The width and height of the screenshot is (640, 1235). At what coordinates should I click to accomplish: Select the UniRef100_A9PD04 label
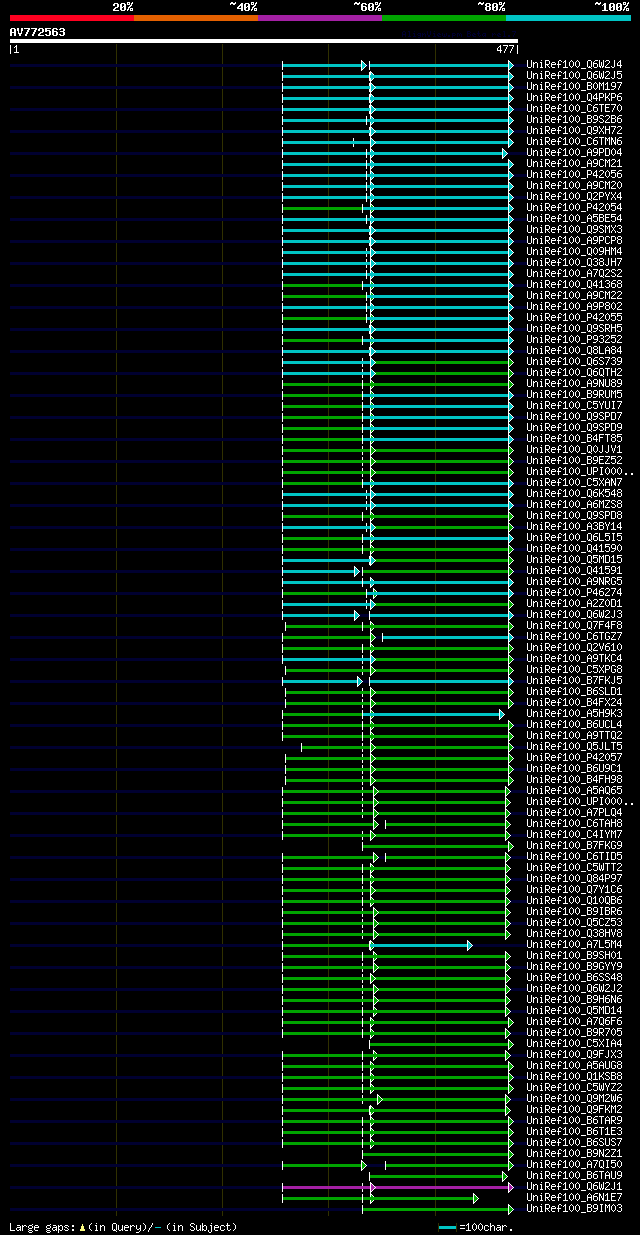click(x=574, y=153)
